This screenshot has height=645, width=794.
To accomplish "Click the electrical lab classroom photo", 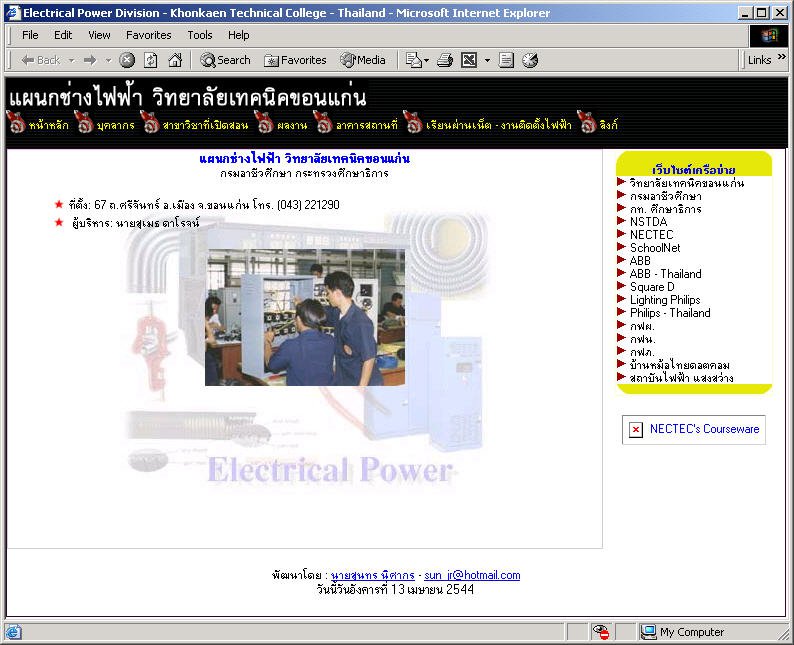I will 305,318.
